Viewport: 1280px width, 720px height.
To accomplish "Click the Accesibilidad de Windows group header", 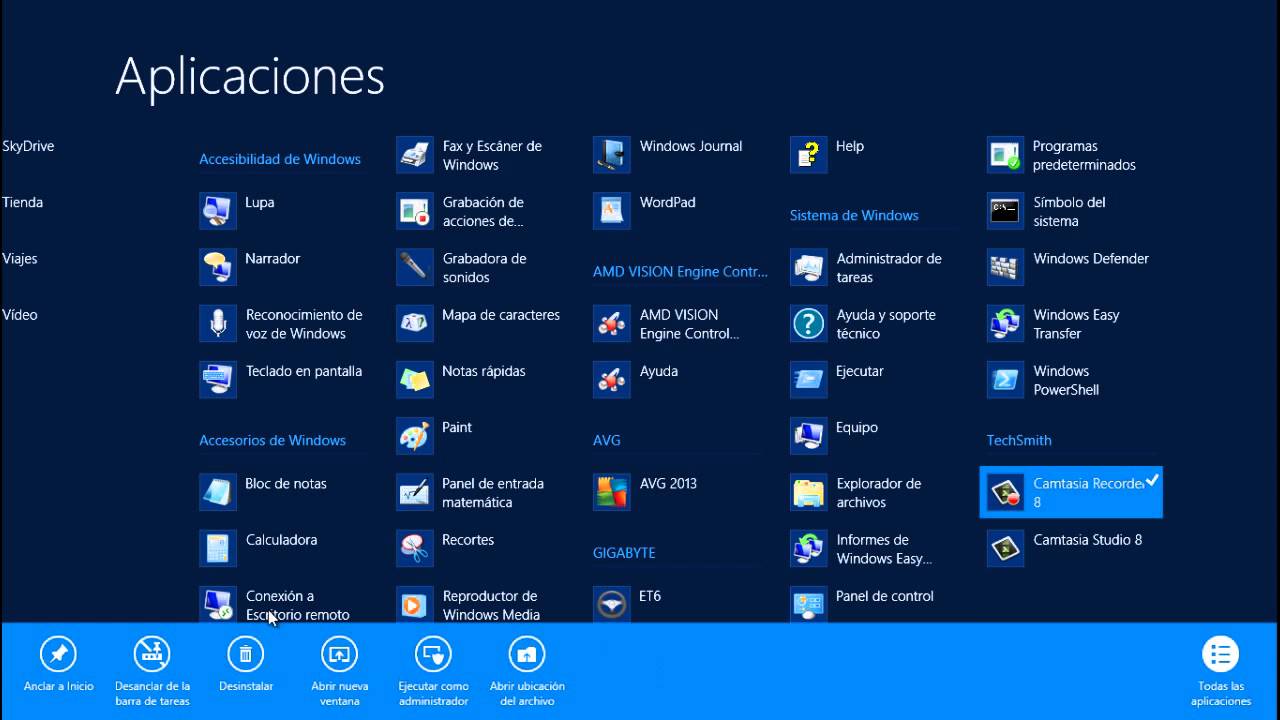I will pos(280,159).
